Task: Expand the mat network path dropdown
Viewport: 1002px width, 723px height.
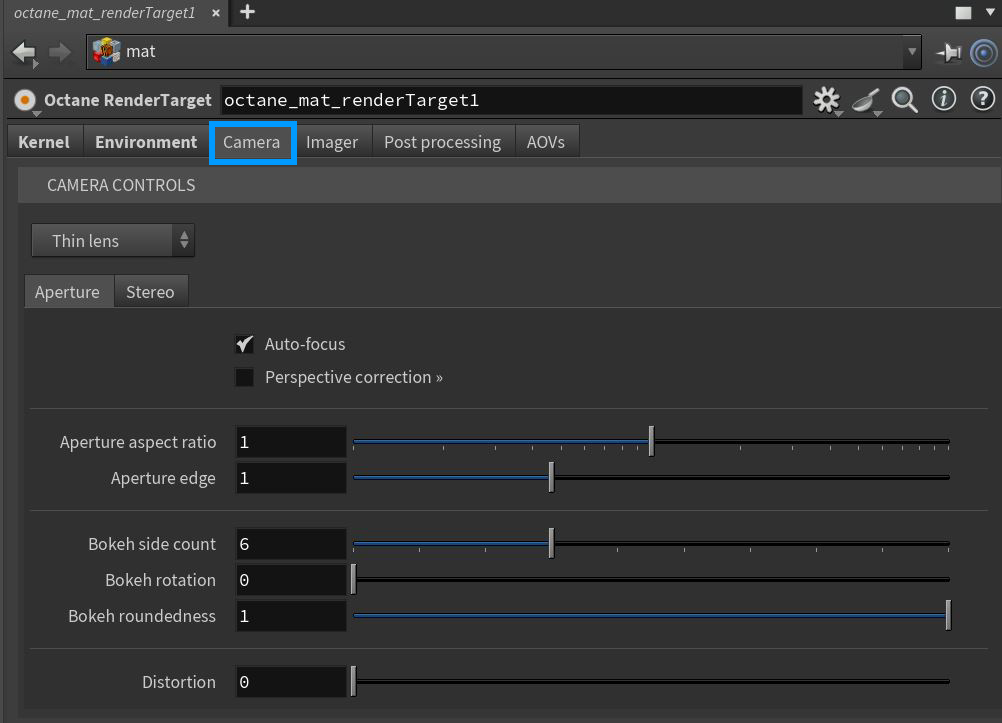Action: coord(911,51)
